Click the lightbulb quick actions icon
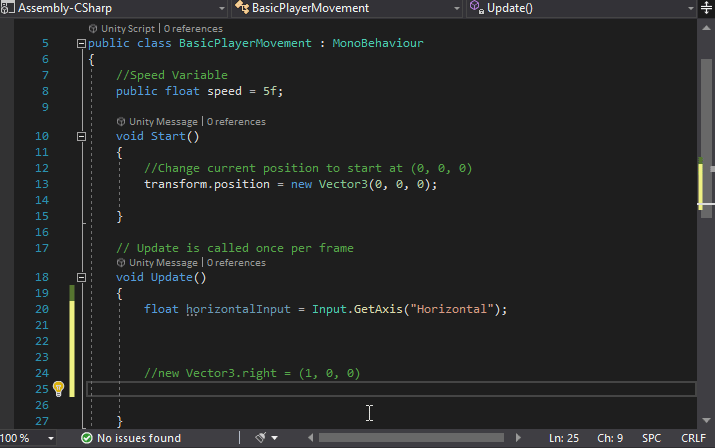The height and width of the screenshot is (448, 715). tap(58, 389)
